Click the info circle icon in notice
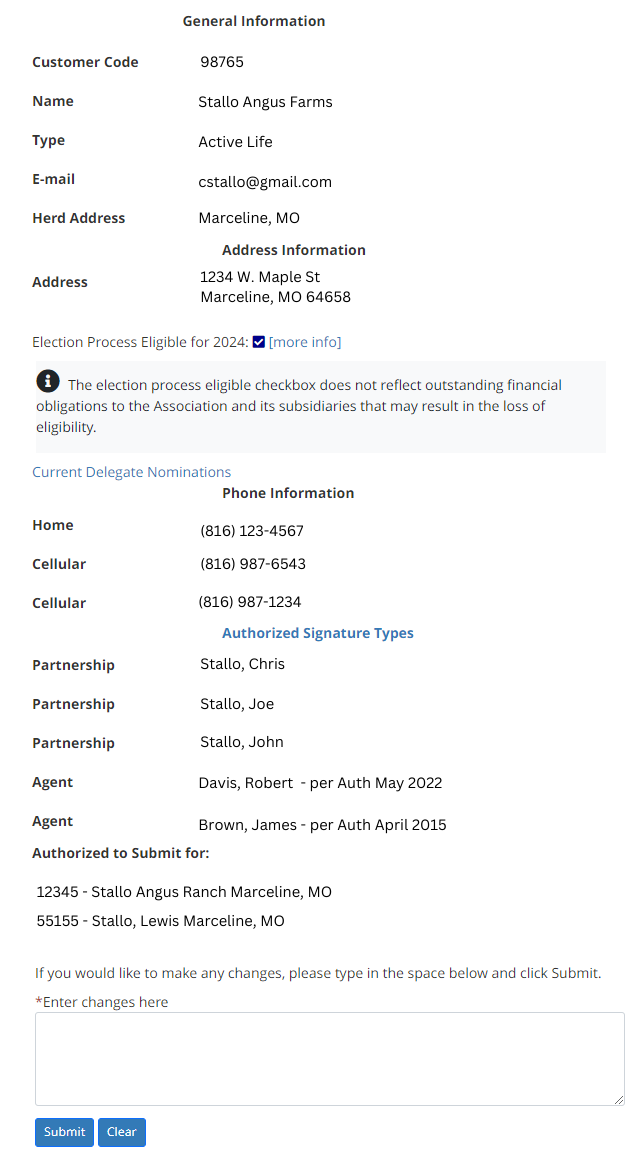This screenshot has width=644, height=1158. coord(48,381)
